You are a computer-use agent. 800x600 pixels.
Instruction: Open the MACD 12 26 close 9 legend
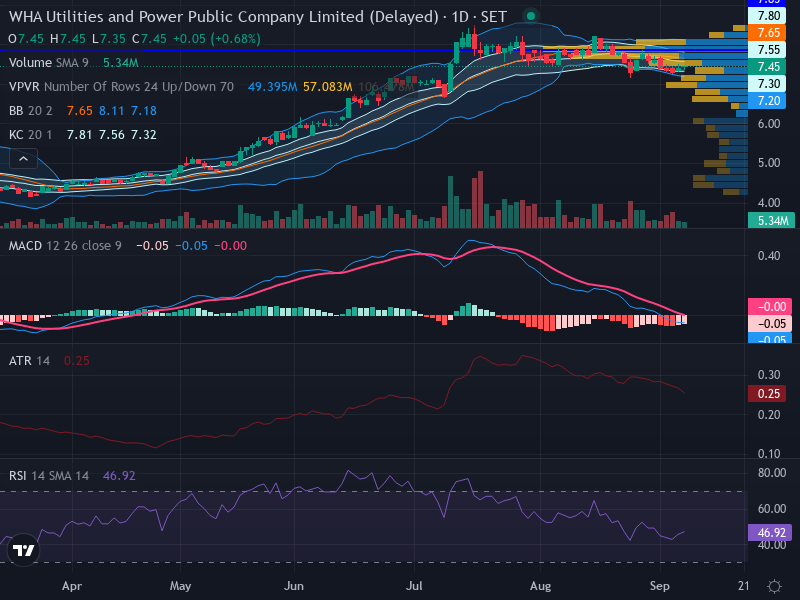tap(65, 246)
